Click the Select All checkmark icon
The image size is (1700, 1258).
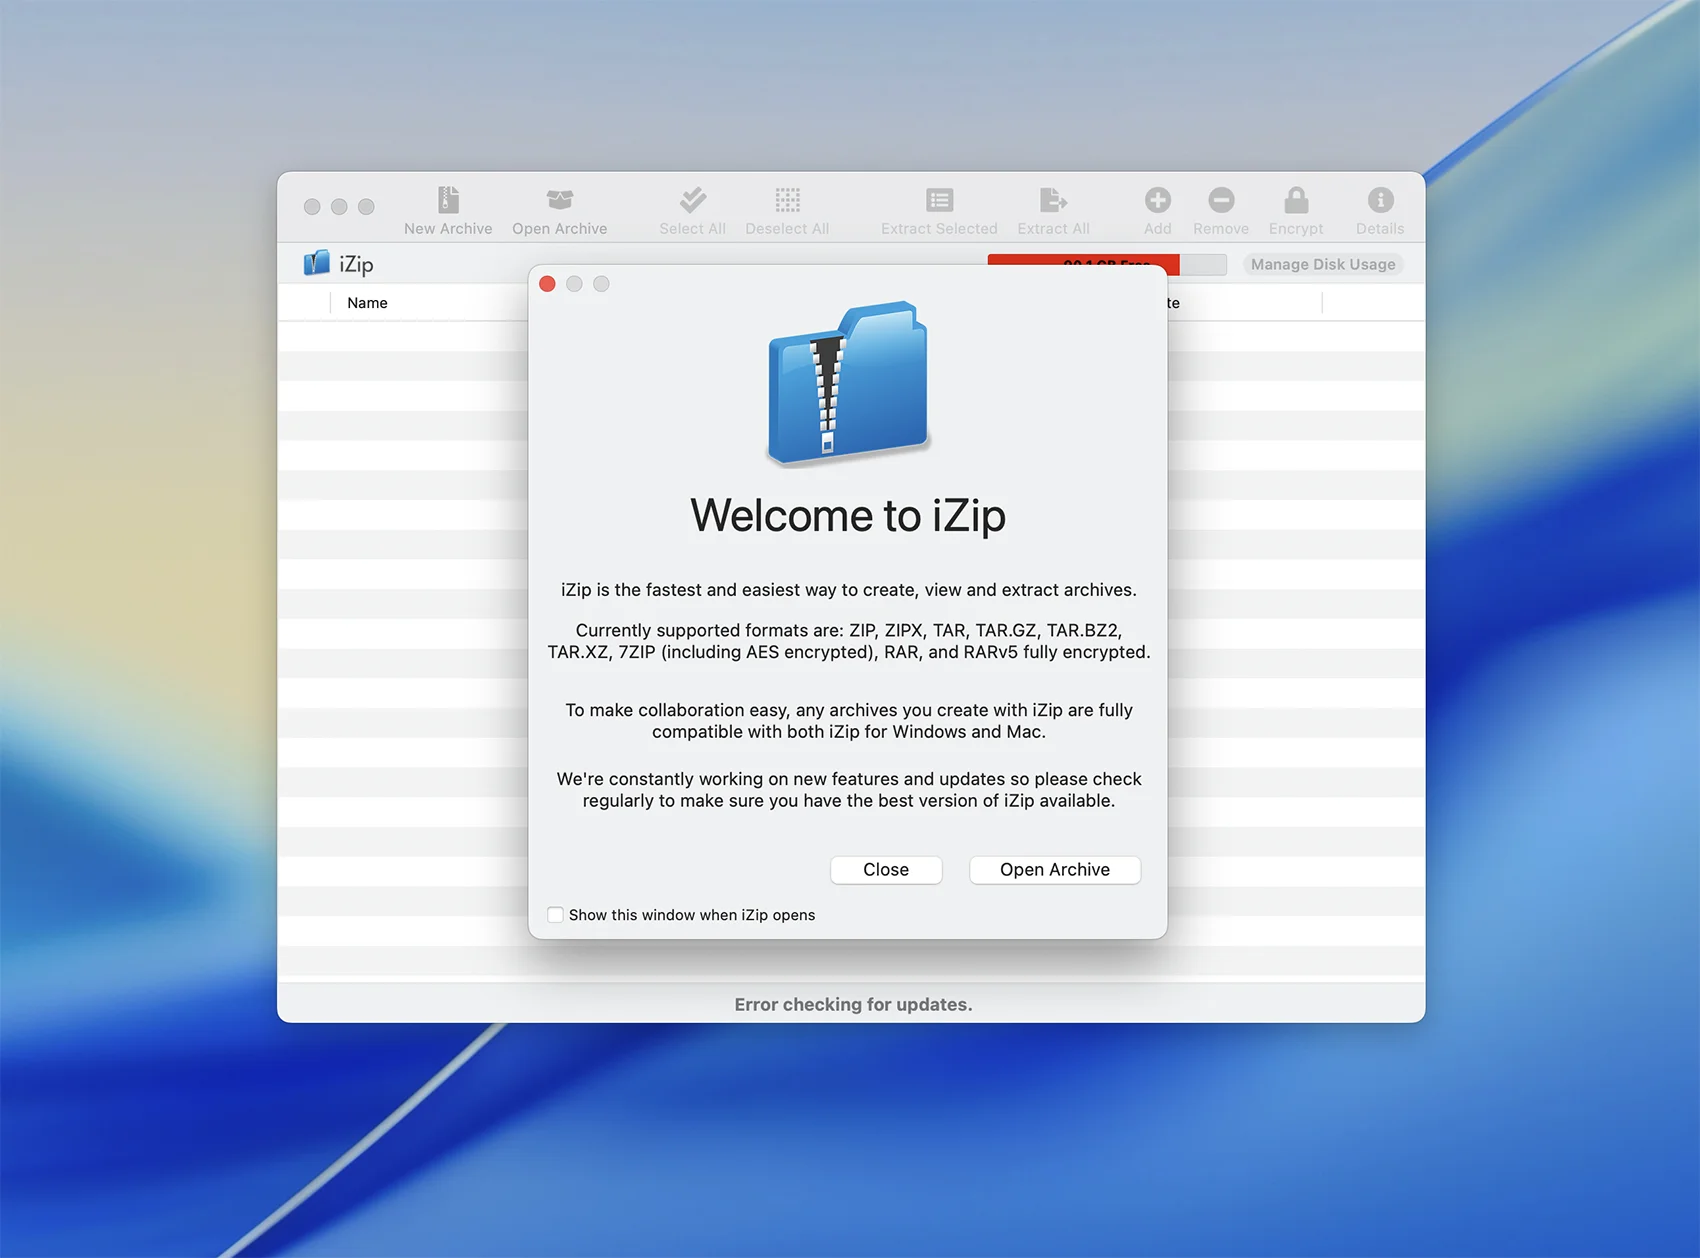(x=692, y=200)
